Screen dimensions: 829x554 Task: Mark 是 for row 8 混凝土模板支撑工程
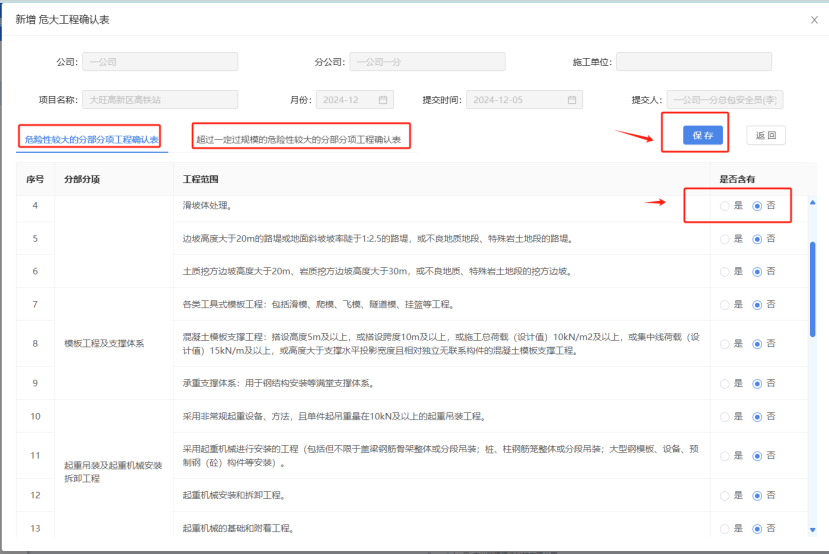click(x=725, y=344)
